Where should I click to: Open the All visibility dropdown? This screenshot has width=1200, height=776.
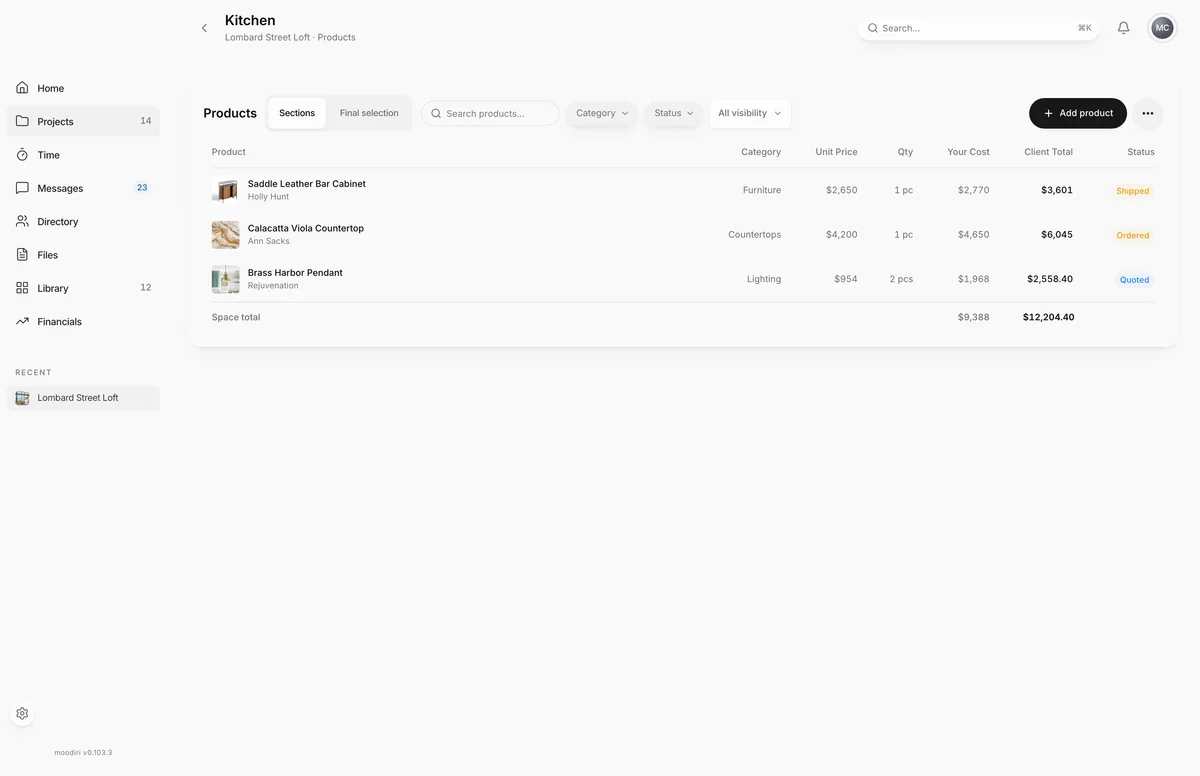click(x=750, y=113)
